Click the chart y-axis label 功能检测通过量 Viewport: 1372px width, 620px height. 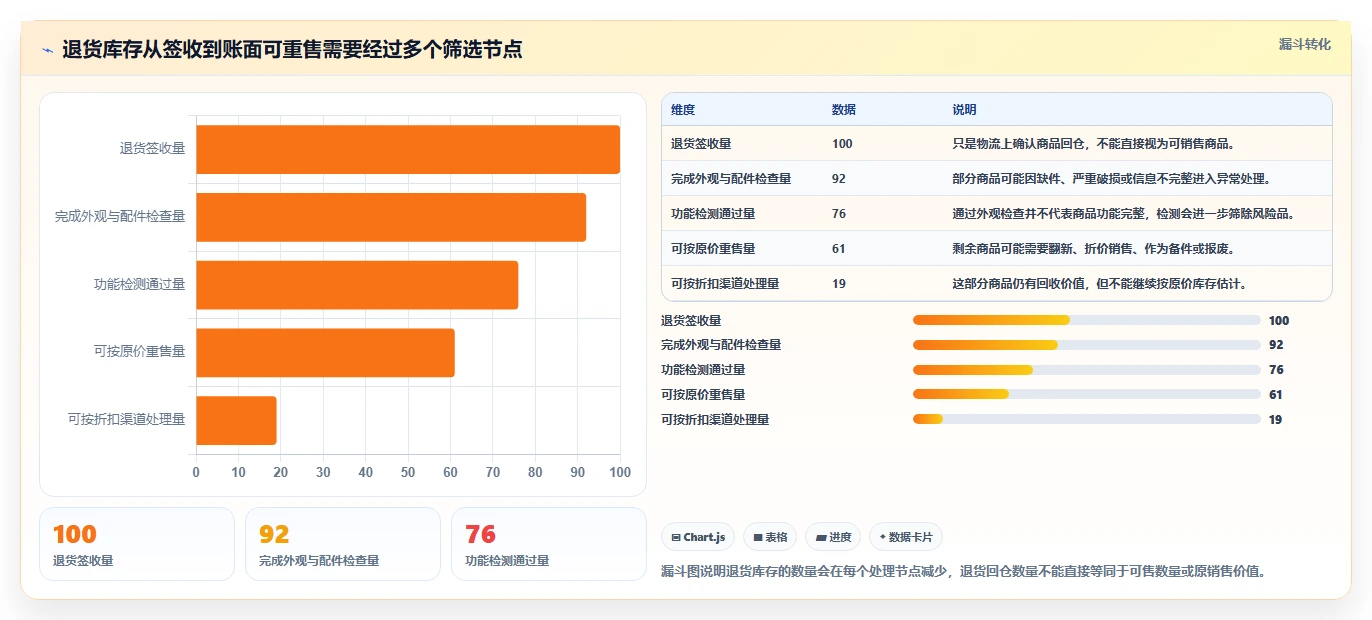click(x=139, y=285)
